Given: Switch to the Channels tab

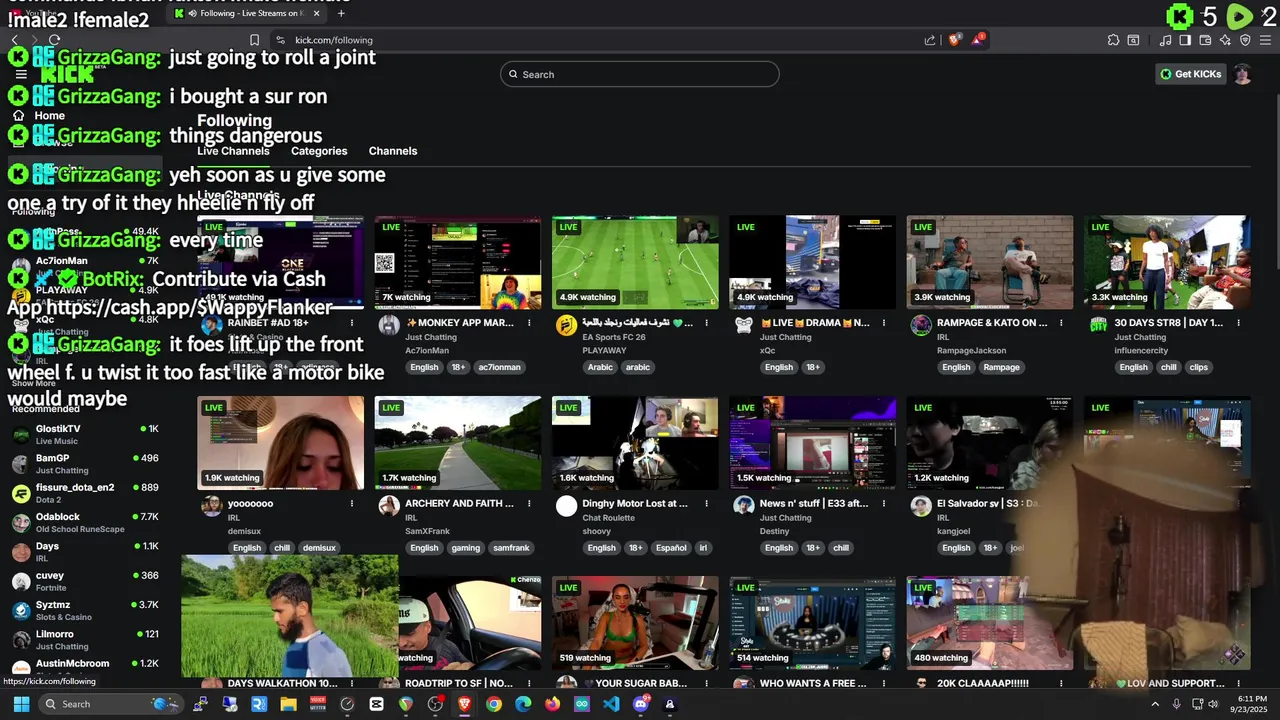Looking at the screenshot, I should click(393, 151).
